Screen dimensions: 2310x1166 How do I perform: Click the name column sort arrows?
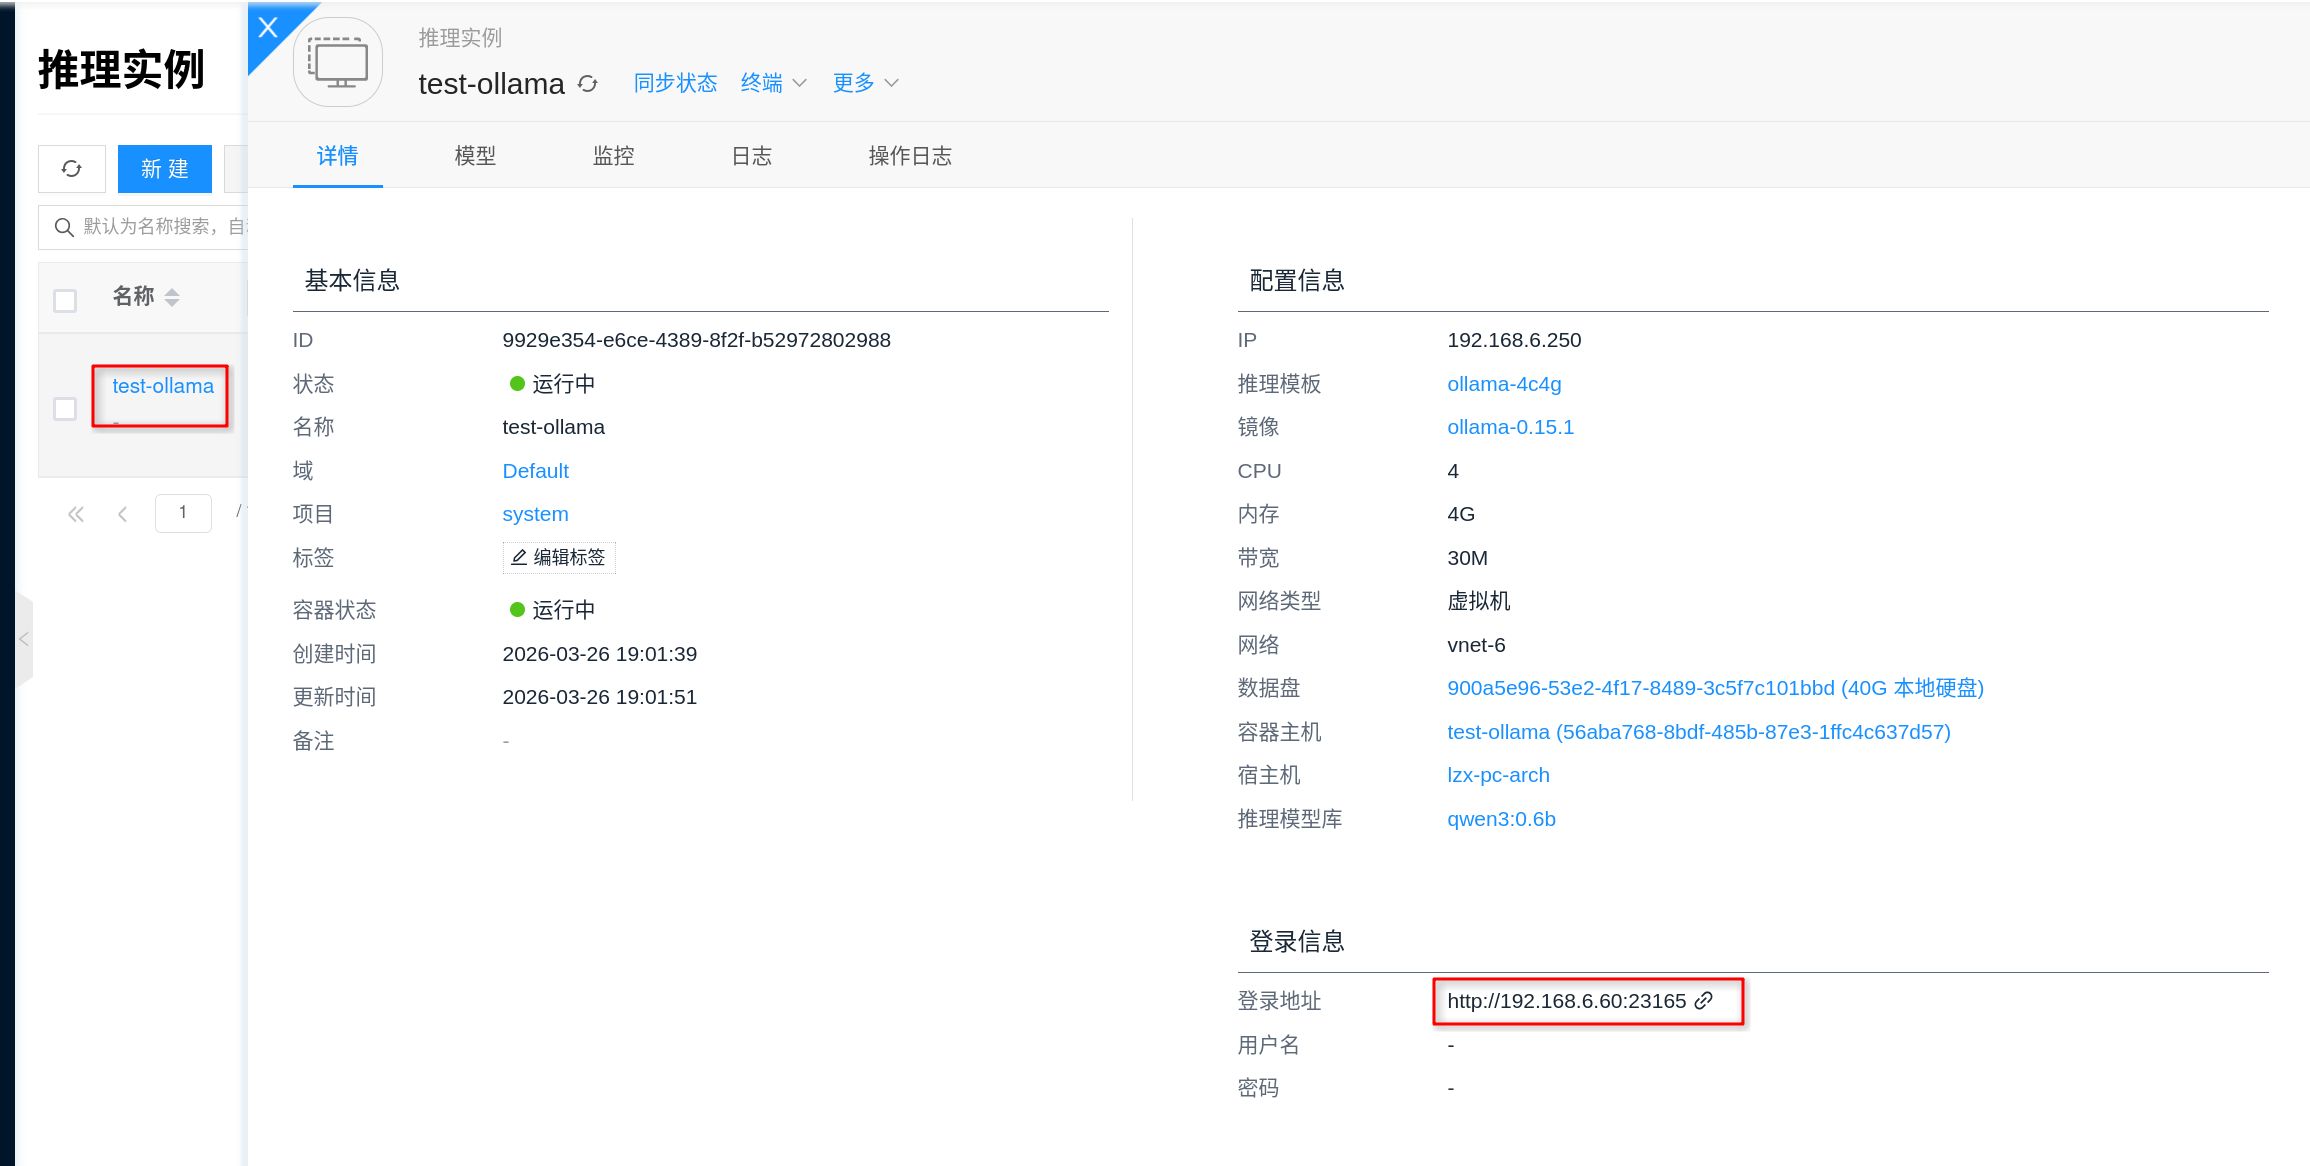(172, 298)
